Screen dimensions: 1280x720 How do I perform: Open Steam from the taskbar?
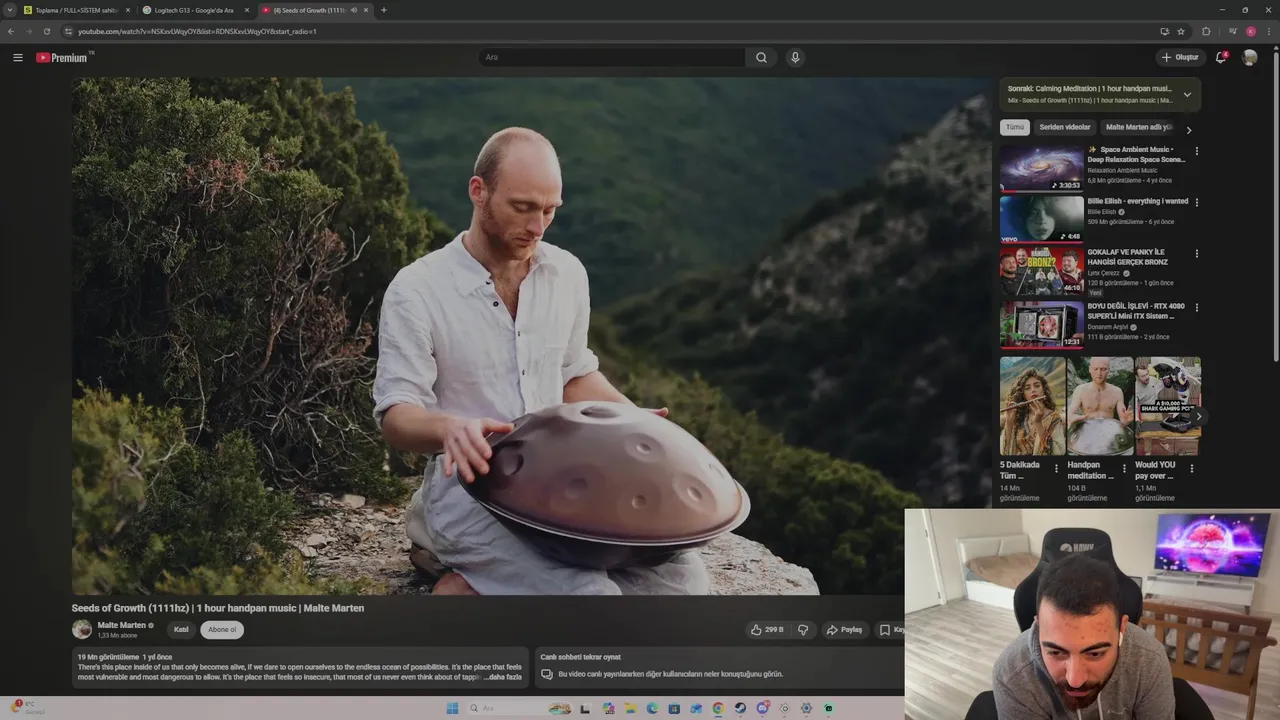pyautogui.click(x=740, y=708)
